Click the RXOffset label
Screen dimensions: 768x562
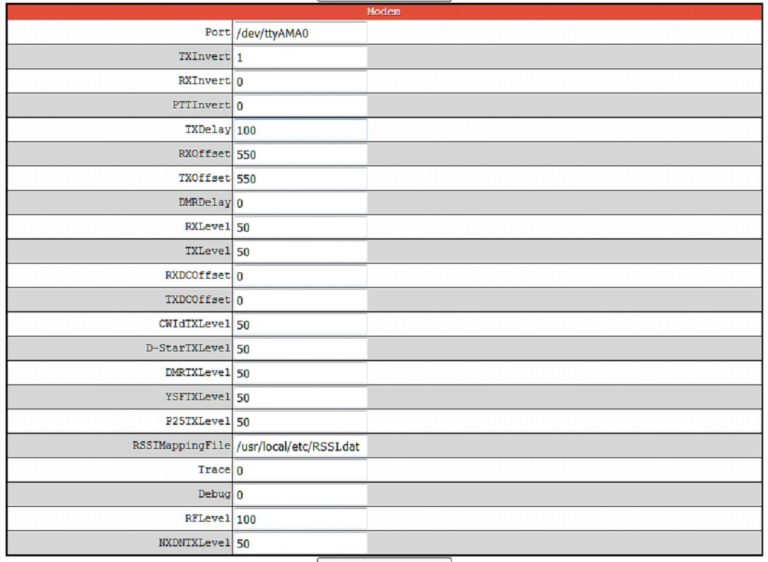click(204, 153)
